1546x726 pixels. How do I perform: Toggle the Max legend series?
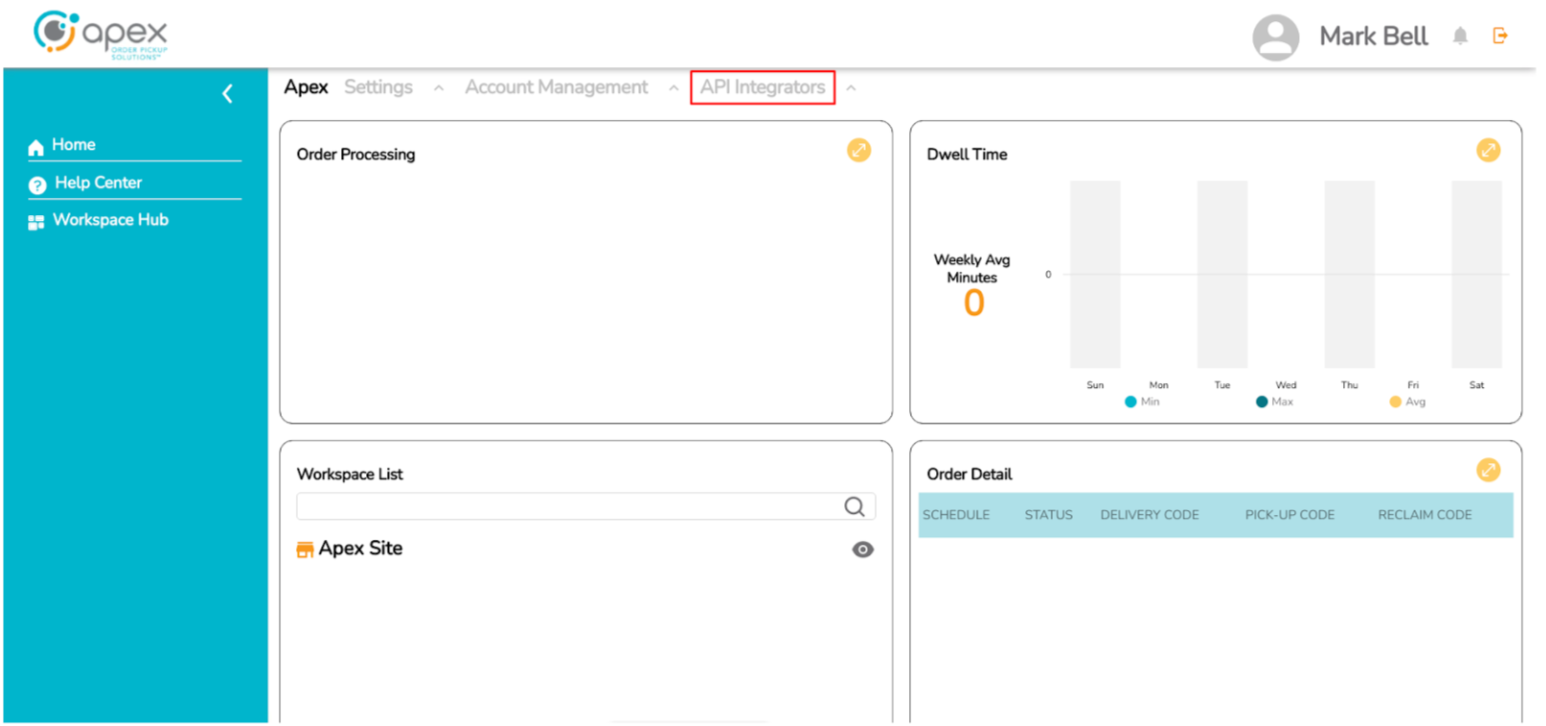tap(1262, 402)
